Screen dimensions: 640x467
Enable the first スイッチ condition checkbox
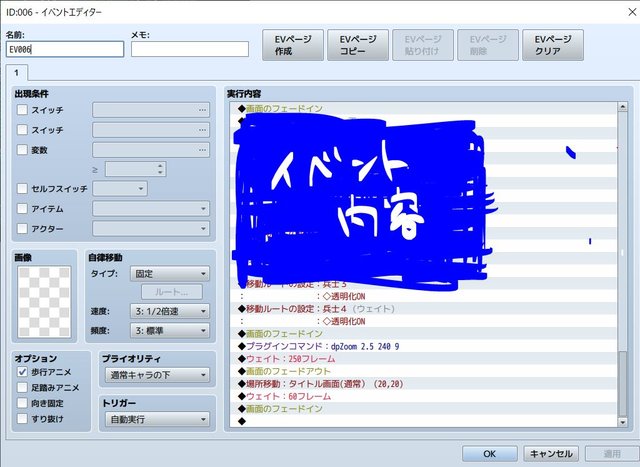pos(22,110)
